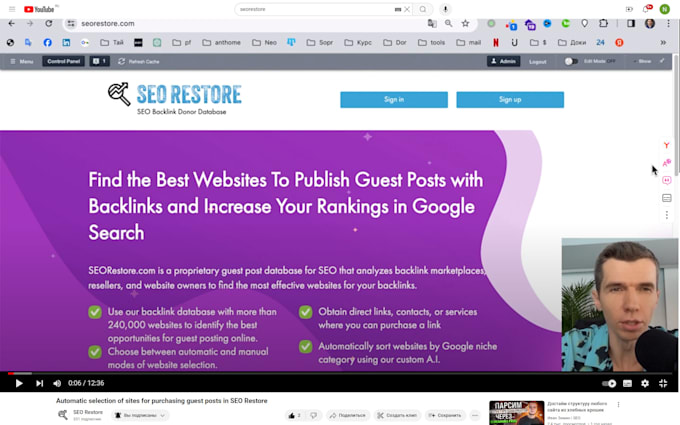This screenshot has height=425, width=680.
Task: Open the site admin Menu
Action: [x=22, y=62]
